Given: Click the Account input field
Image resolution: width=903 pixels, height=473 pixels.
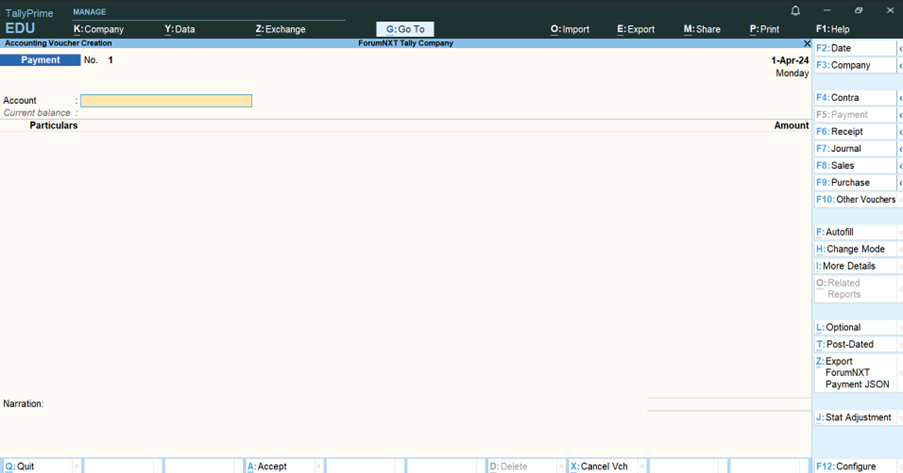Looking at the screenshot, I should (x=166, y=101).
